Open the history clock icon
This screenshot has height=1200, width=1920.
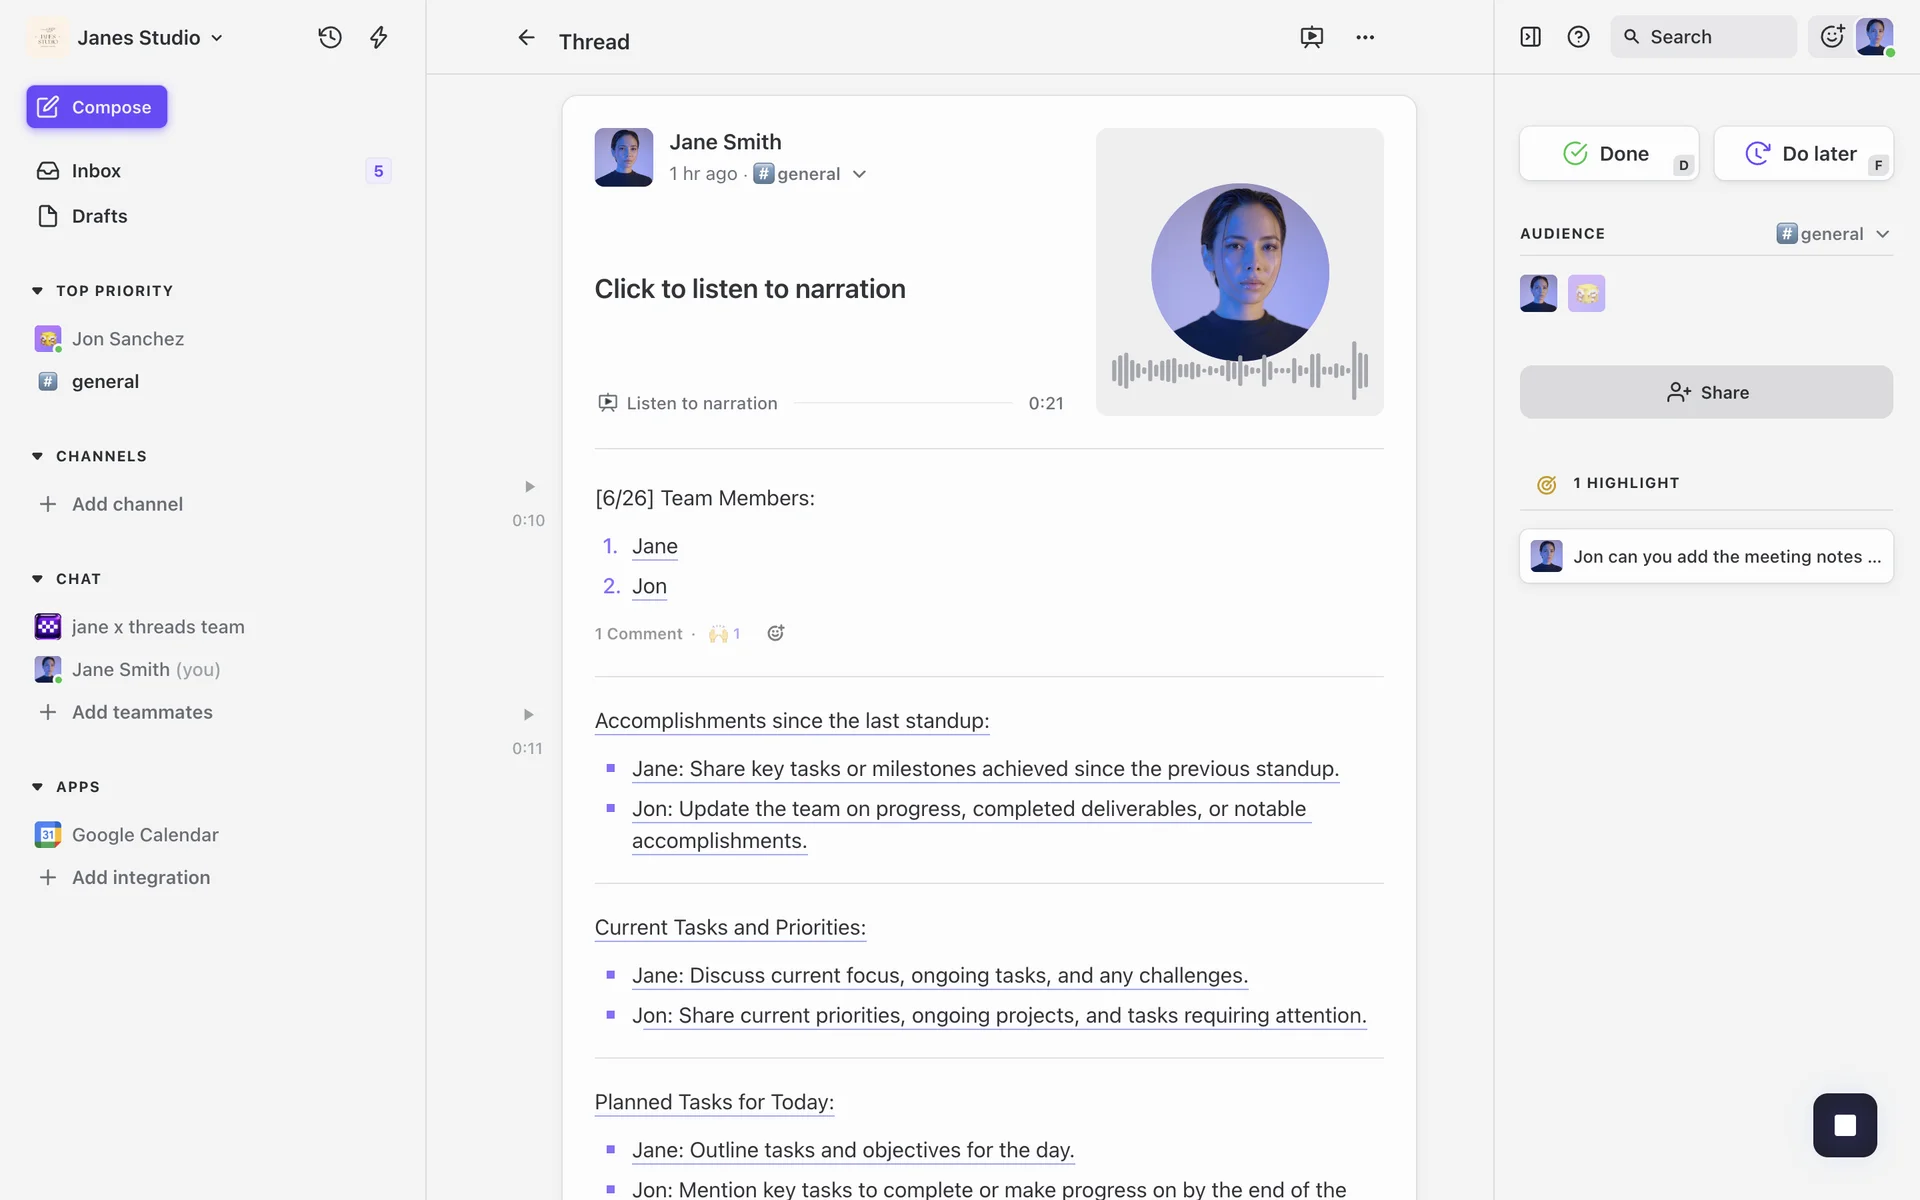pos(330,38)
